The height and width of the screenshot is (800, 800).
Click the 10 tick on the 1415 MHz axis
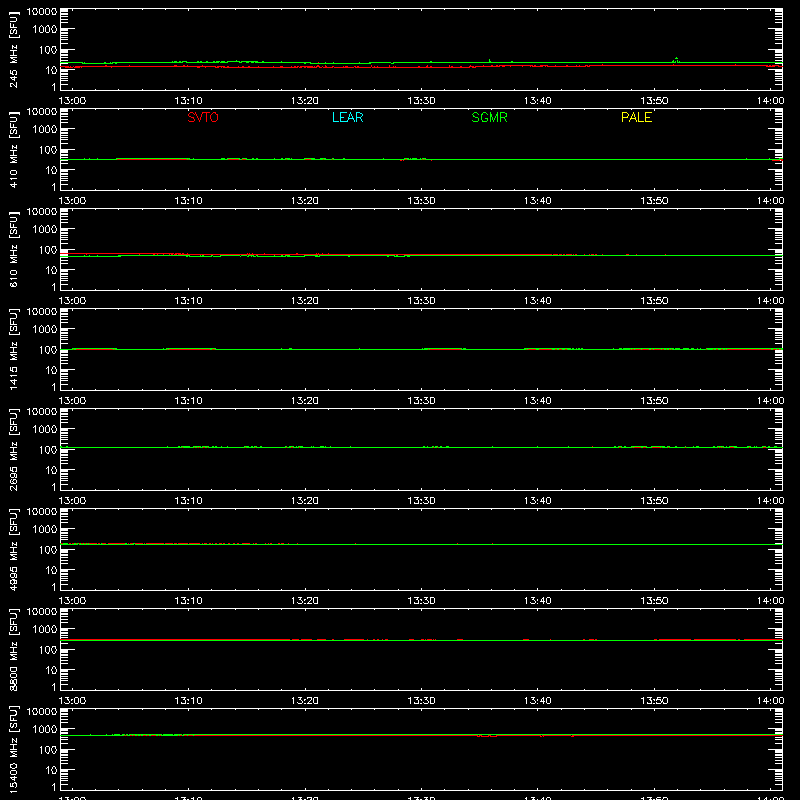pos(52,370)
